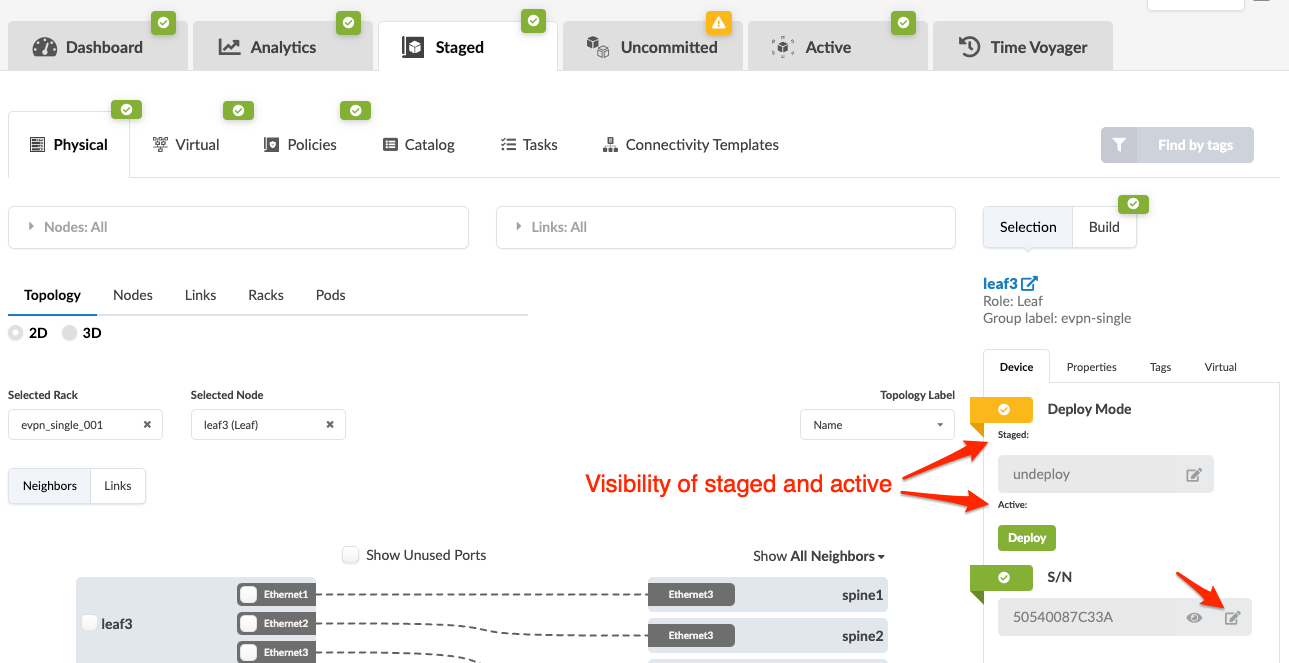Click the Time Voyager history icon

click(969, 47)
